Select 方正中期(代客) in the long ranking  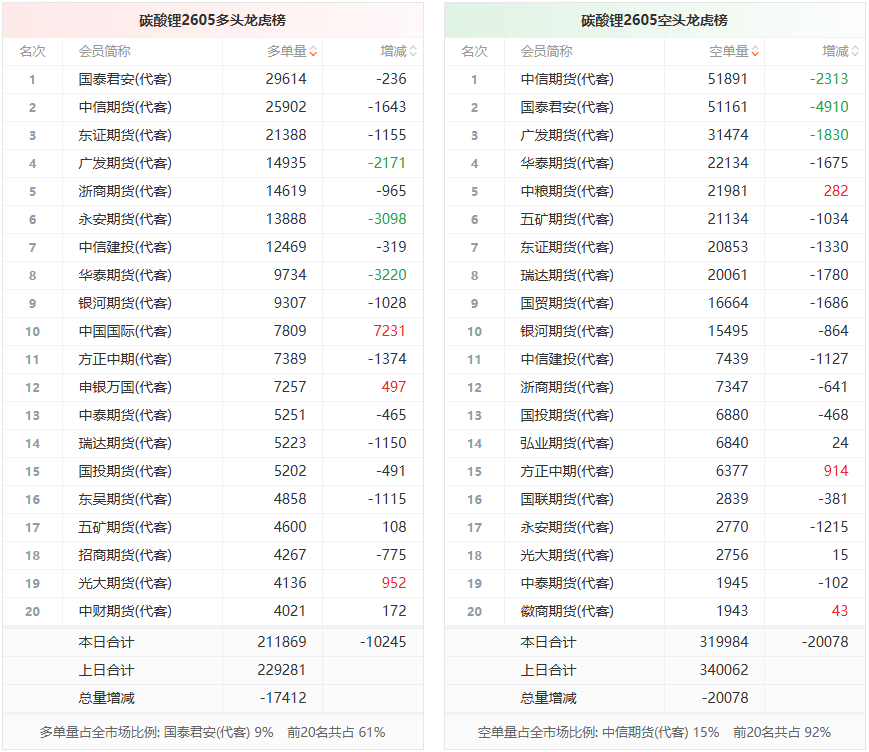click(x=125, y=359)
